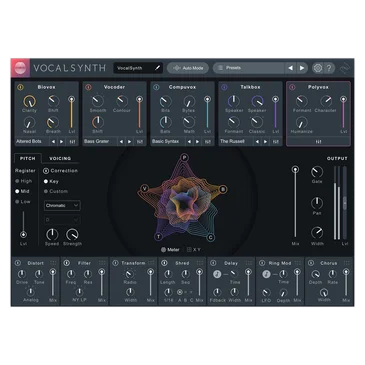
Task: Open Biovox advanced settings icon
Action: 72,142
